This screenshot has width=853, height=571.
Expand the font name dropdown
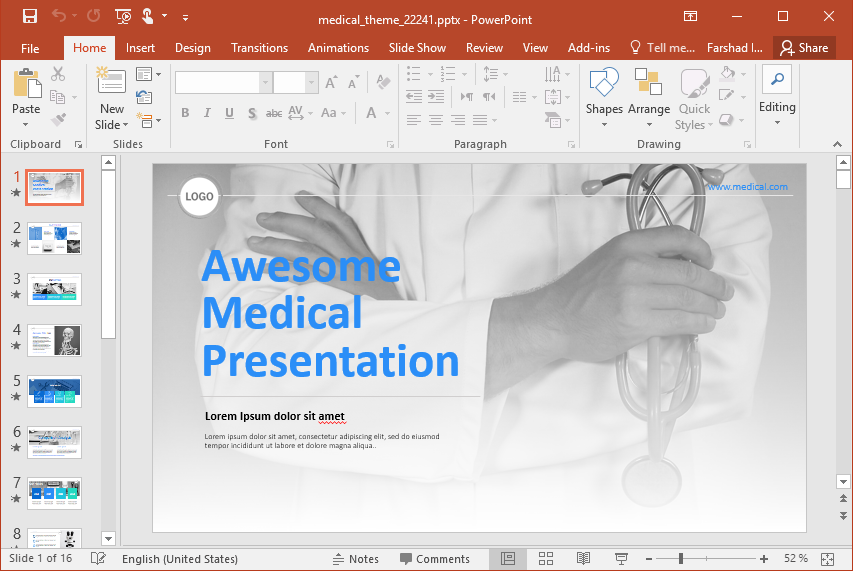[x=265, y=83]
